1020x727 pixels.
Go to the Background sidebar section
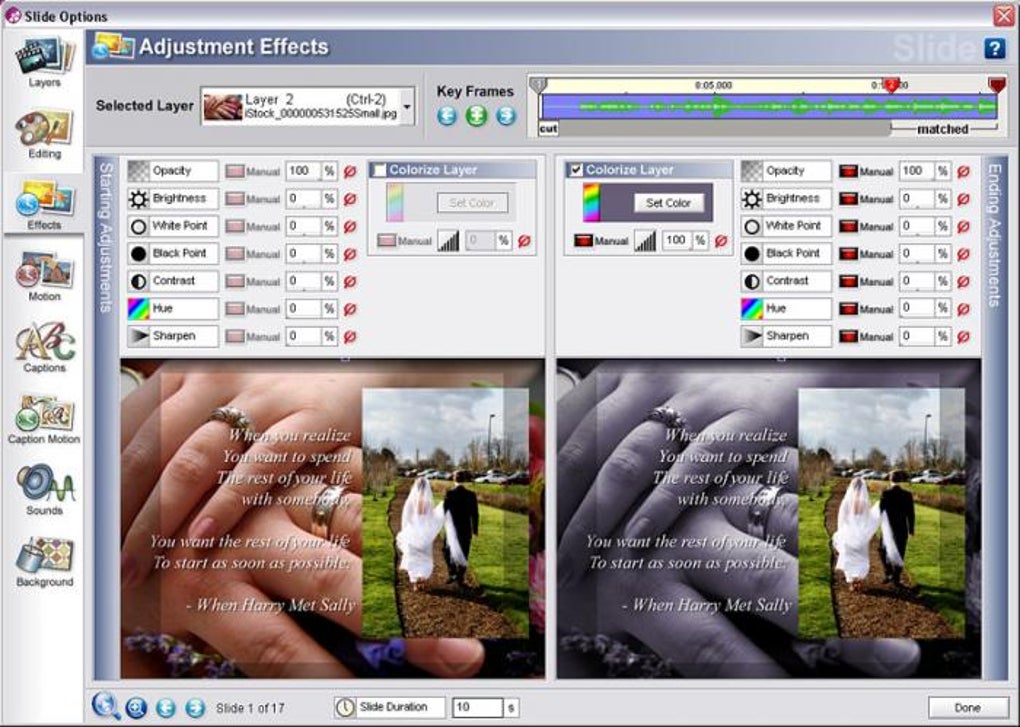pos(44,562)
